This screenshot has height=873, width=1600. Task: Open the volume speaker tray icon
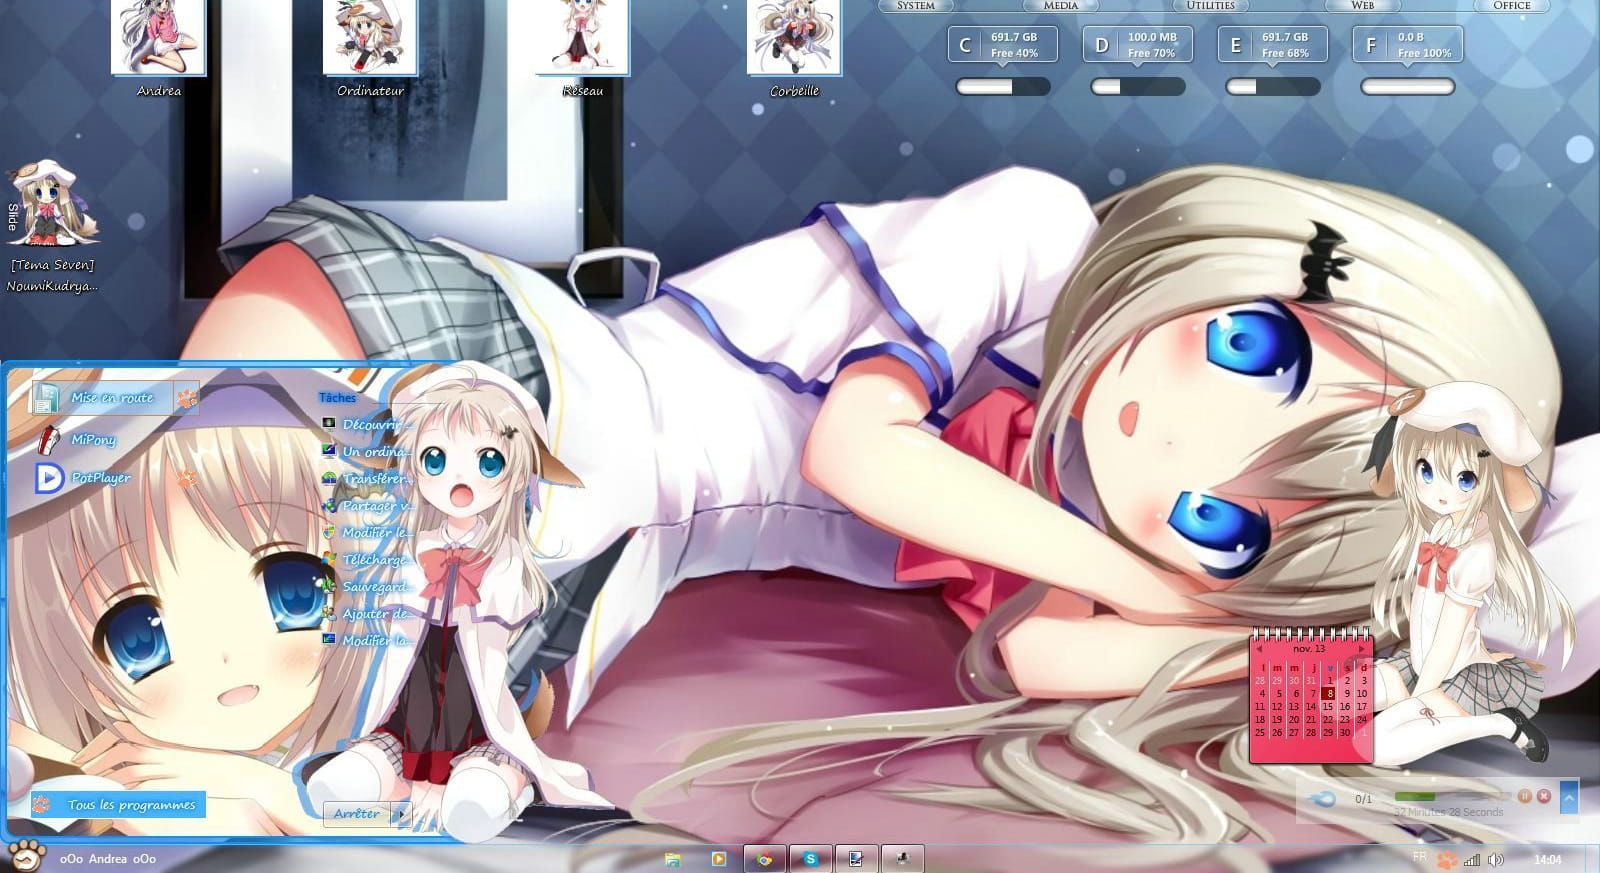point(1496,860)
